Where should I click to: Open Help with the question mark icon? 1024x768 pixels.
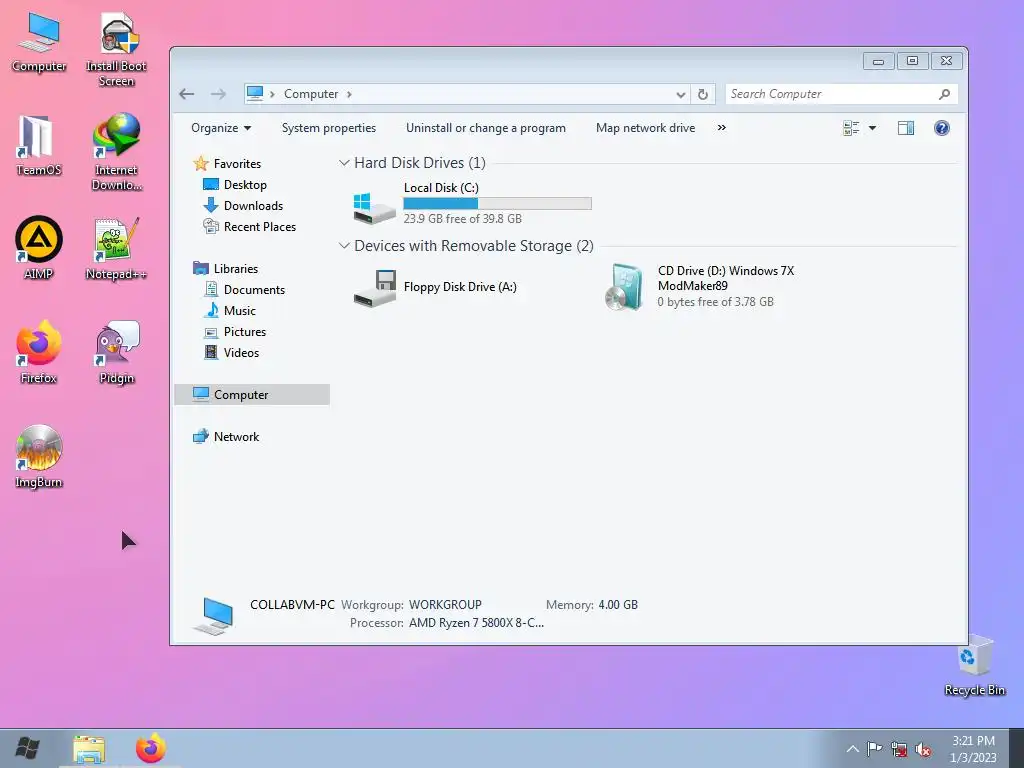pos(941,128)
